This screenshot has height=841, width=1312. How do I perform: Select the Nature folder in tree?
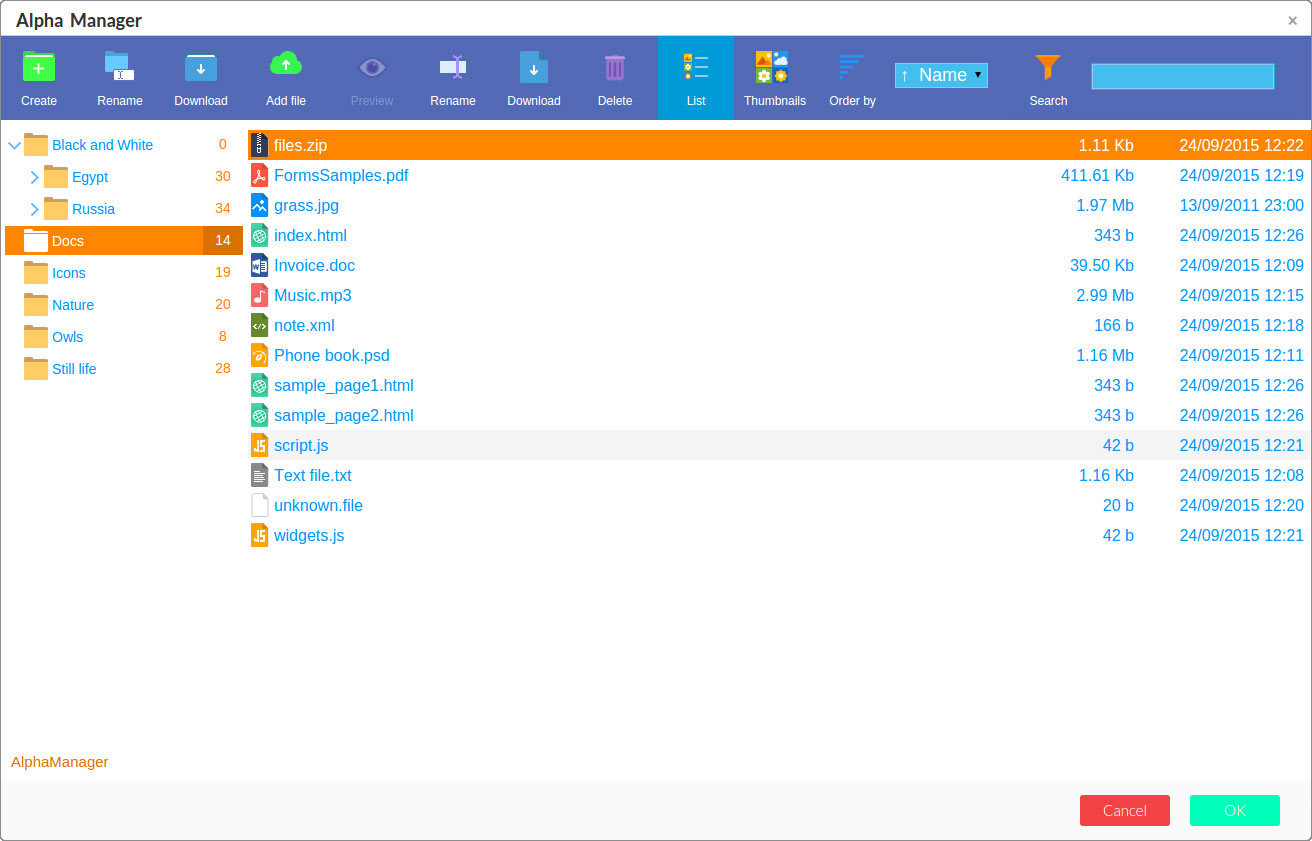(x=73, y=305)
